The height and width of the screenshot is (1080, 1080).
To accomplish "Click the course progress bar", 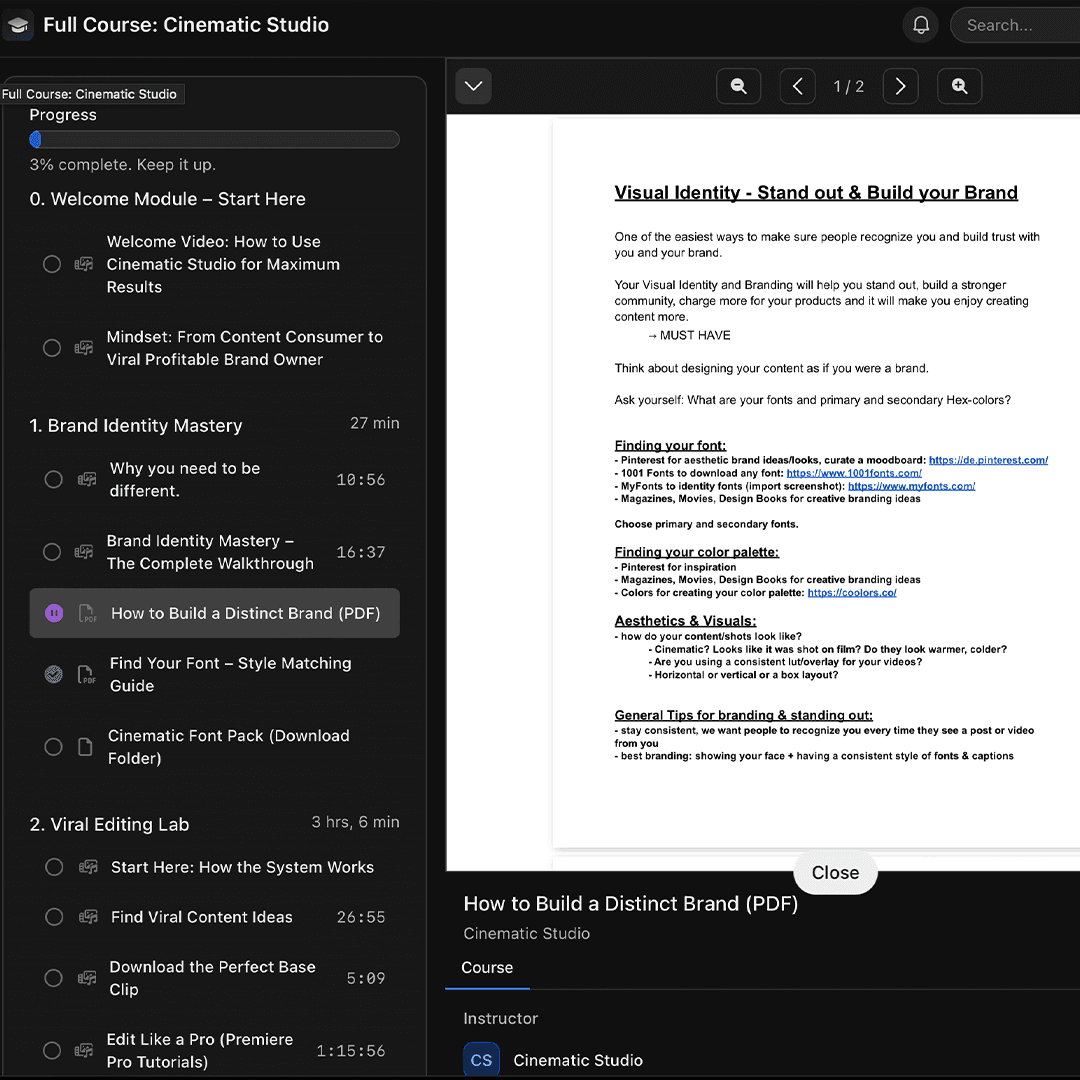I will point(214,139).
